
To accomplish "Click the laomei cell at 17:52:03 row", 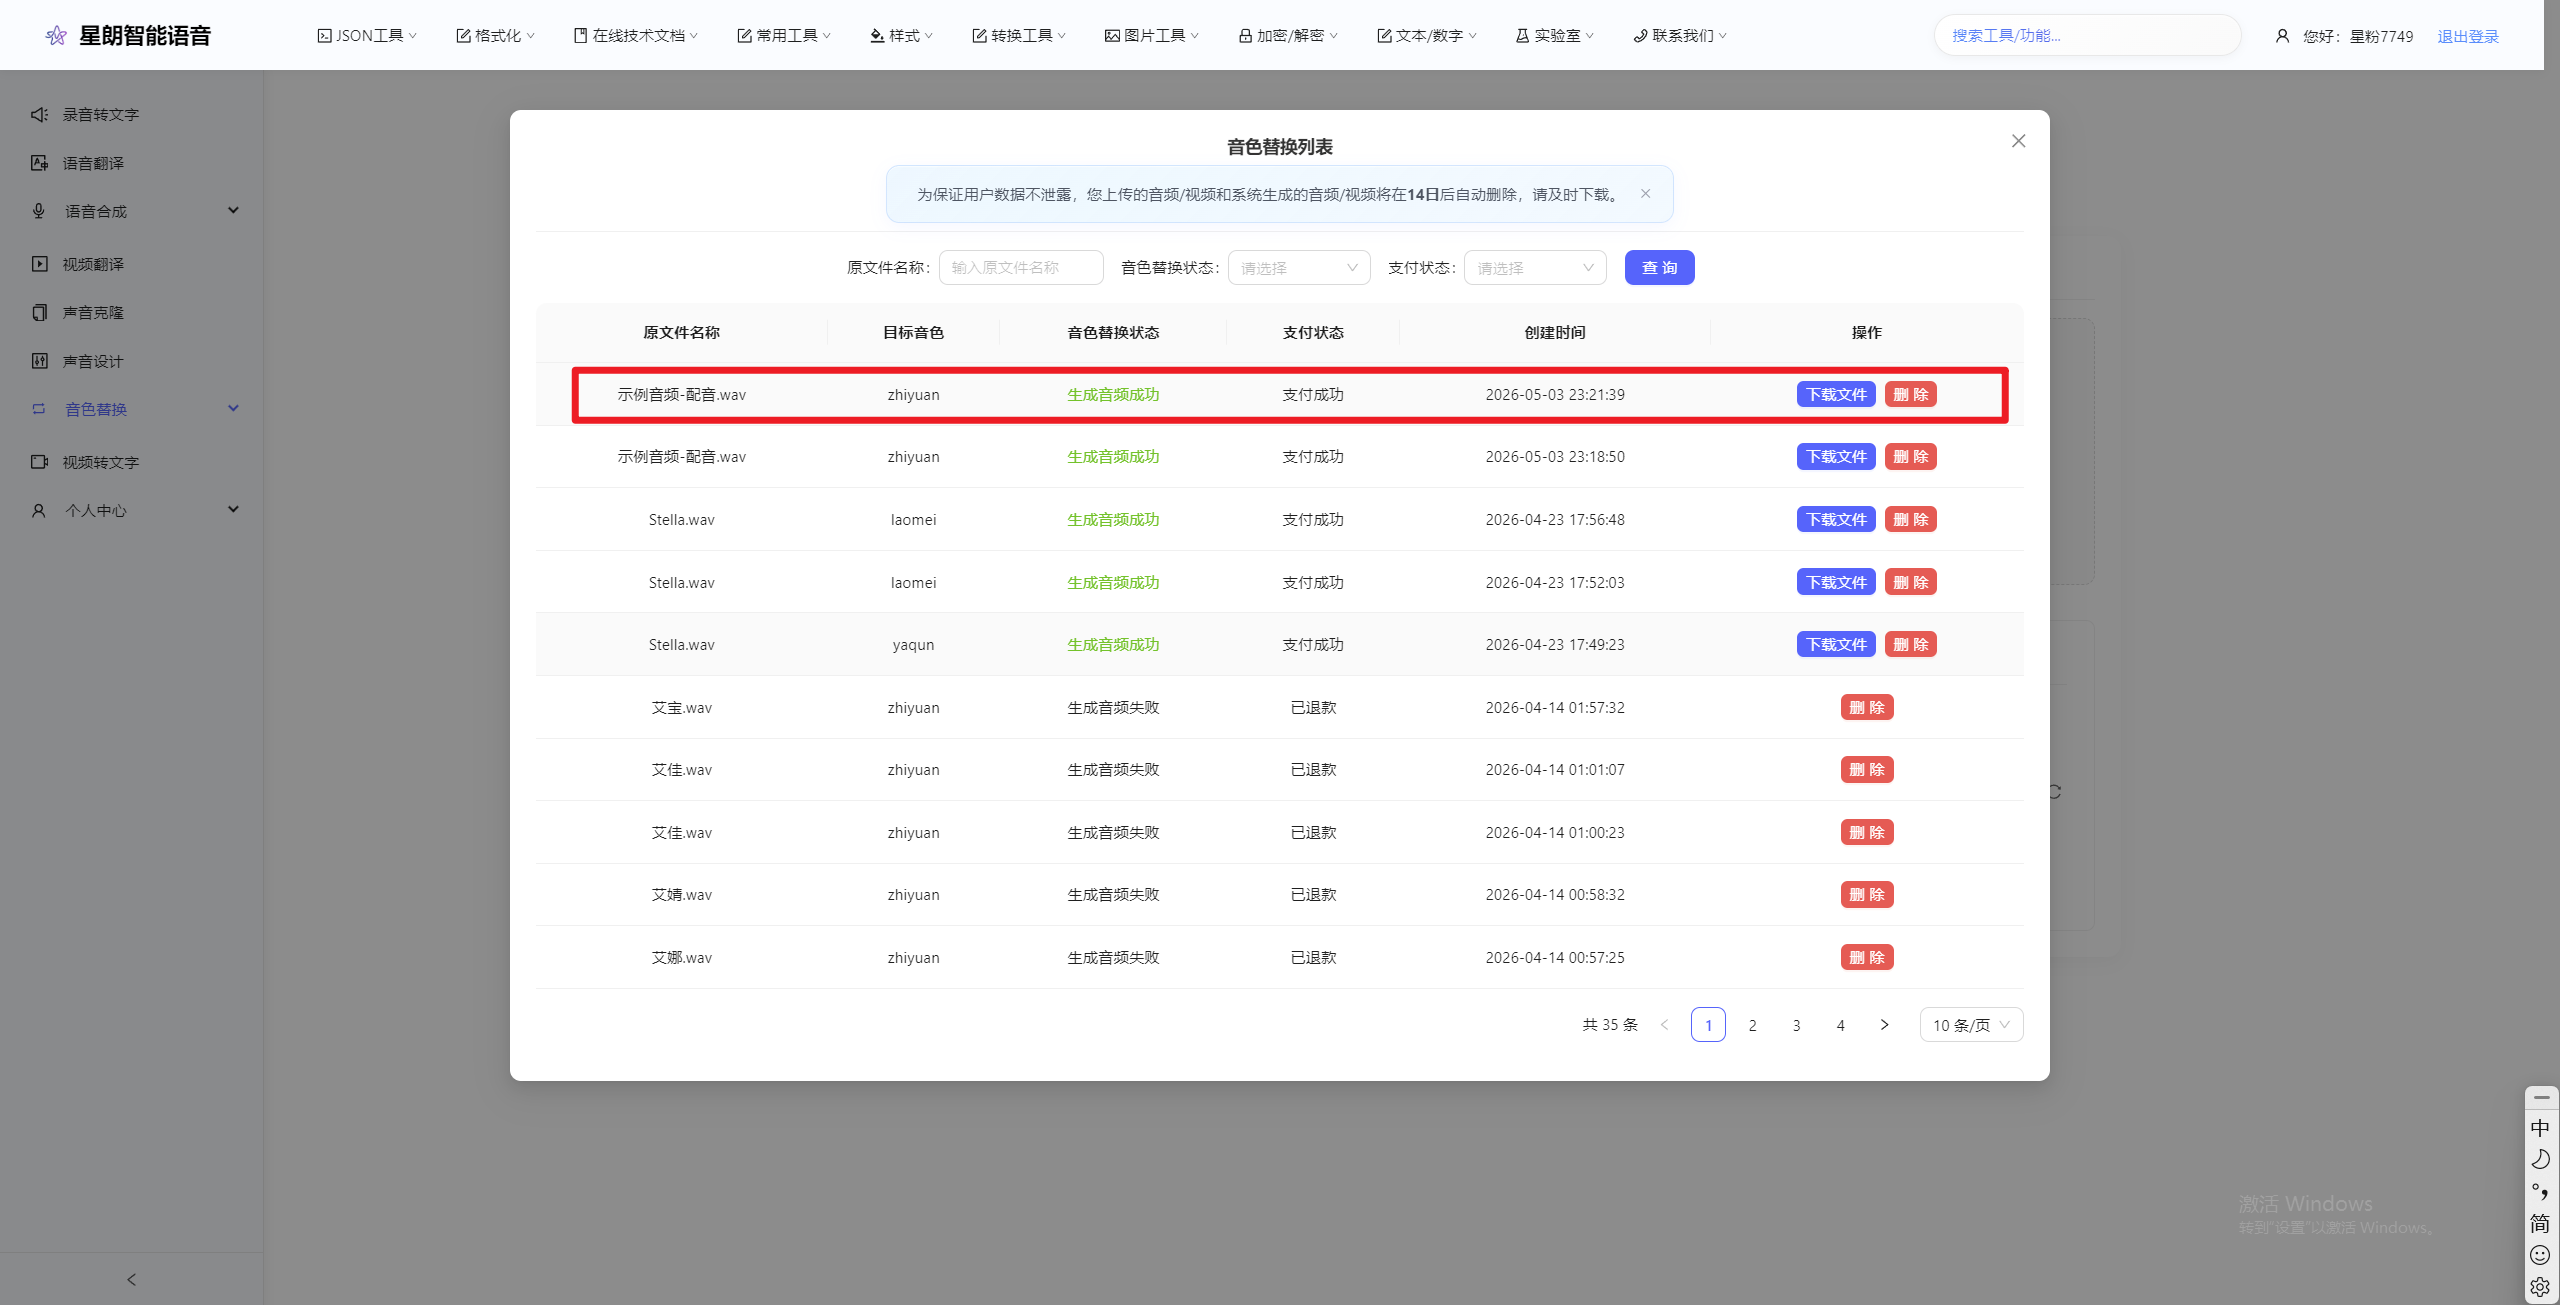I will 913,583.
